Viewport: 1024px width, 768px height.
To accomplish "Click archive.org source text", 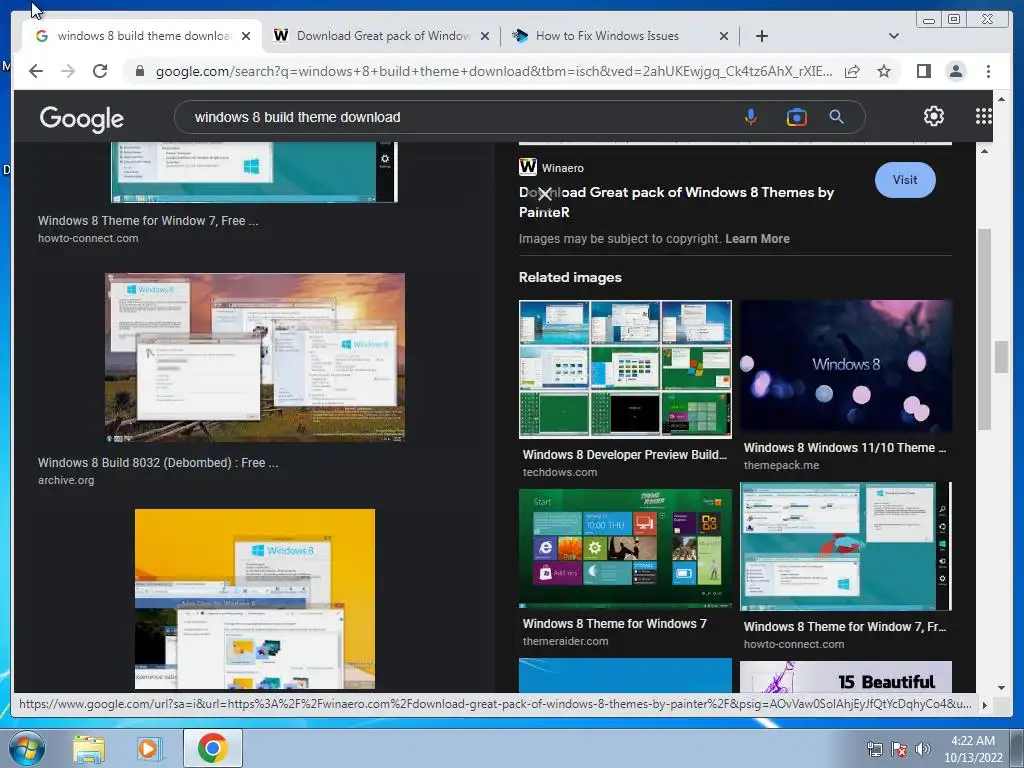I will point(66,480).
